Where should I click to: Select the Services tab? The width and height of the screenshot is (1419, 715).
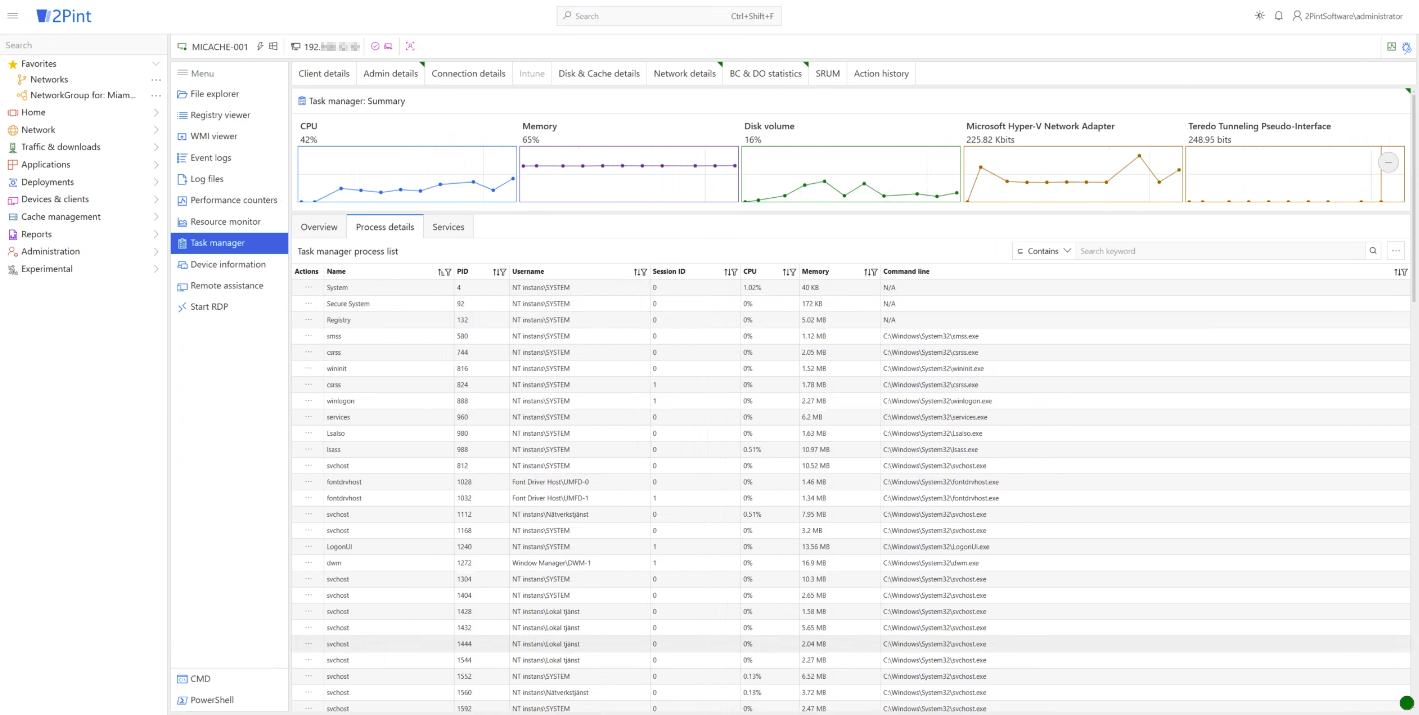tap(448, 227)
